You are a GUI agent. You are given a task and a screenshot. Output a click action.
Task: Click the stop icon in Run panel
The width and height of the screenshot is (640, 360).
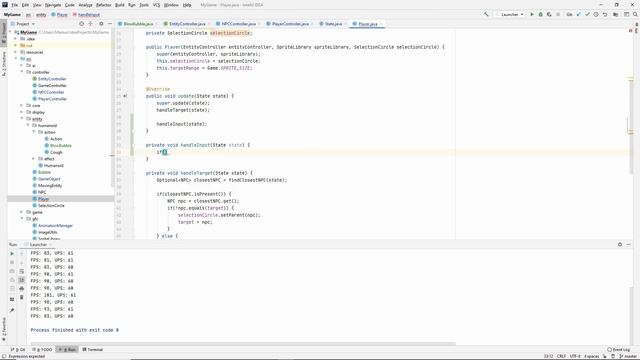click(12, 262)
